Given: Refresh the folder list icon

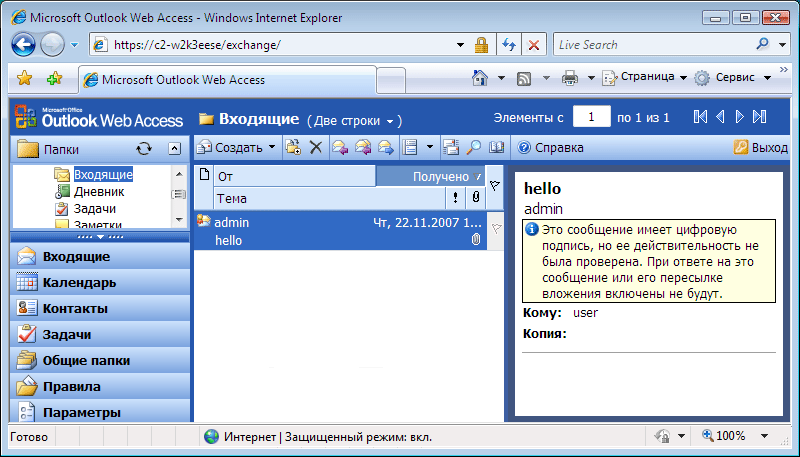Looking at the screenshot, I should coord(144,149).
